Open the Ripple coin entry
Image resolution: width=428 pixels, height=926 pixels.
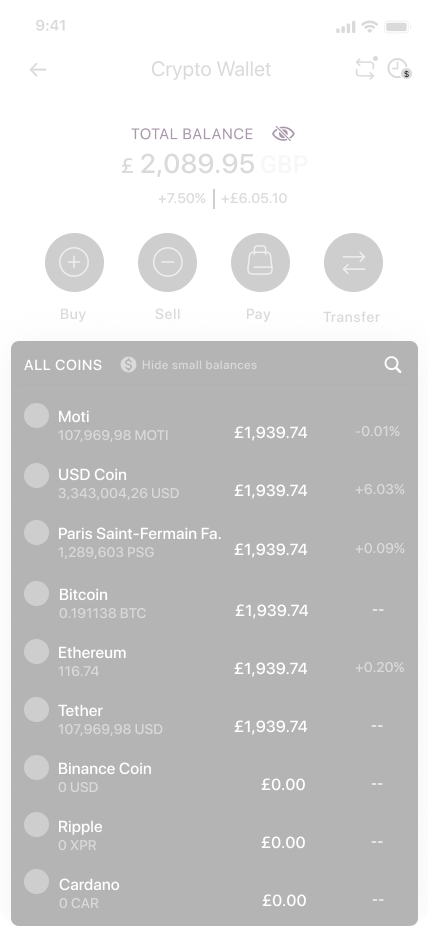click(214, 835)
